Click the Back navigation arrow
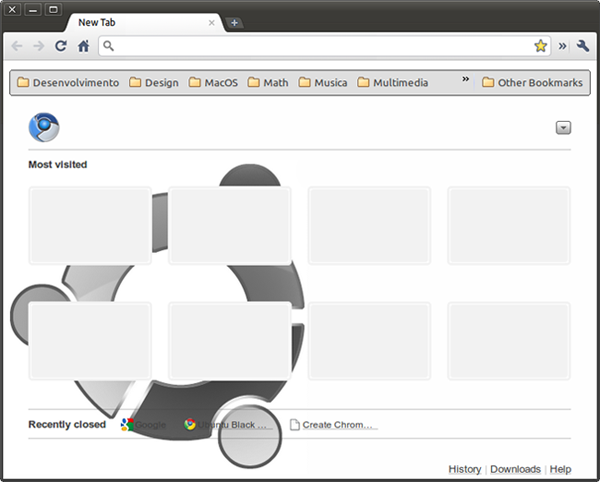The image size is (600, 482). coord(17,46)
